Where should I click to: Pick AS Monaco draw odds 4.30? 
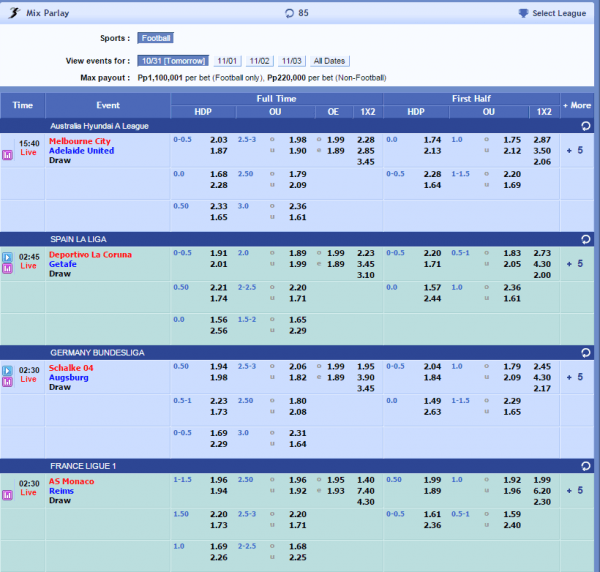point(366,502)
